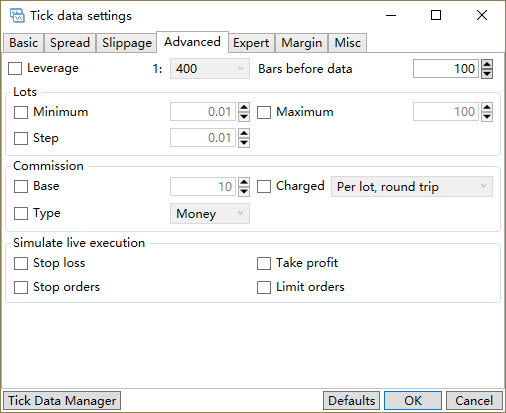
Task: Click the Bars before data input field
Action: (446, 69)
